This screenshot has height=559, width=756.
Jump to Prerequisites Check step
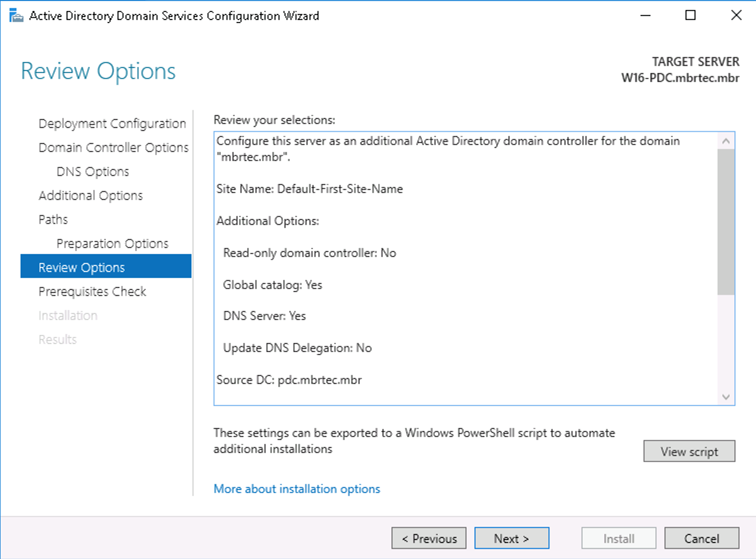(92, 291)
